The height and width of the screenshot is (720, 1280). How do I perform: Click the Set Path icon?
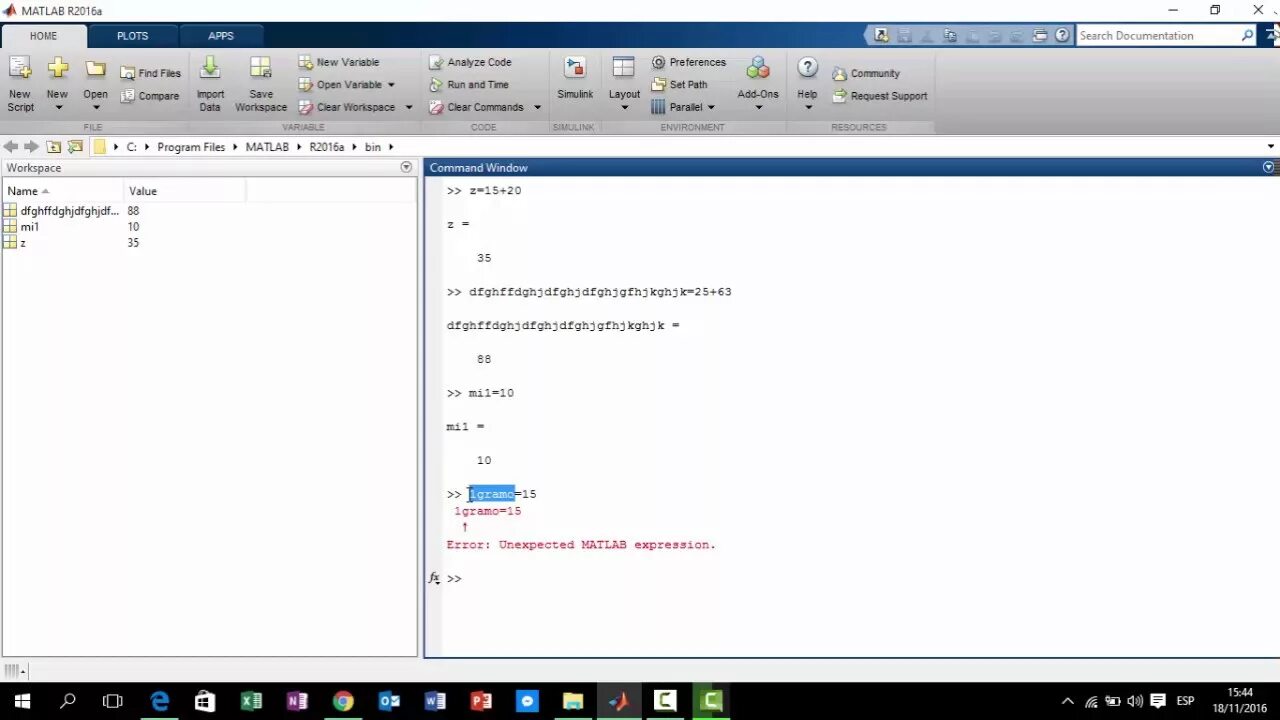679,84
